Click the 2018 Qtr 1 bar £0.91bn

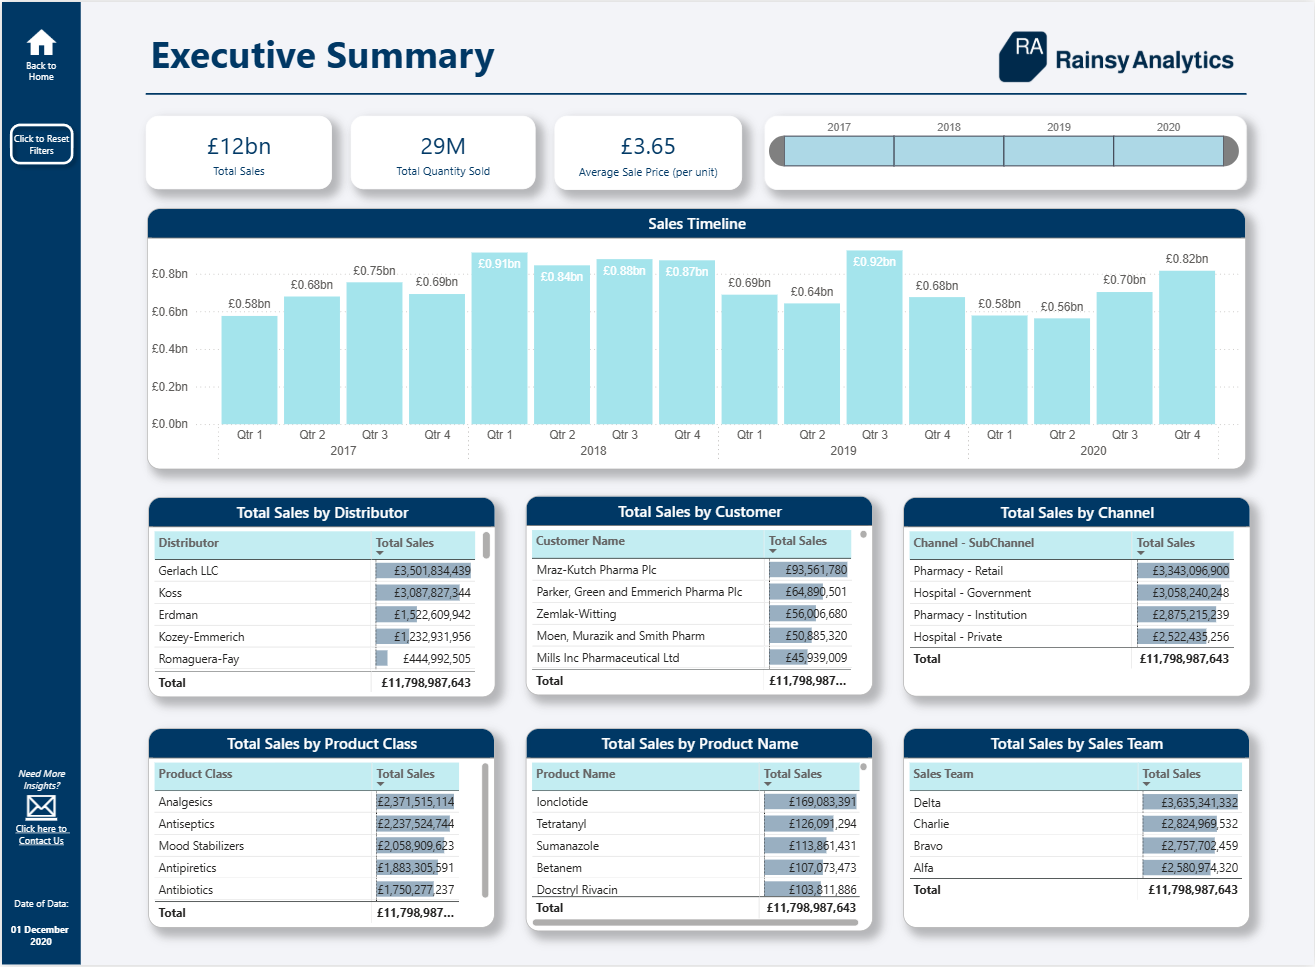[x=499, y=338]
